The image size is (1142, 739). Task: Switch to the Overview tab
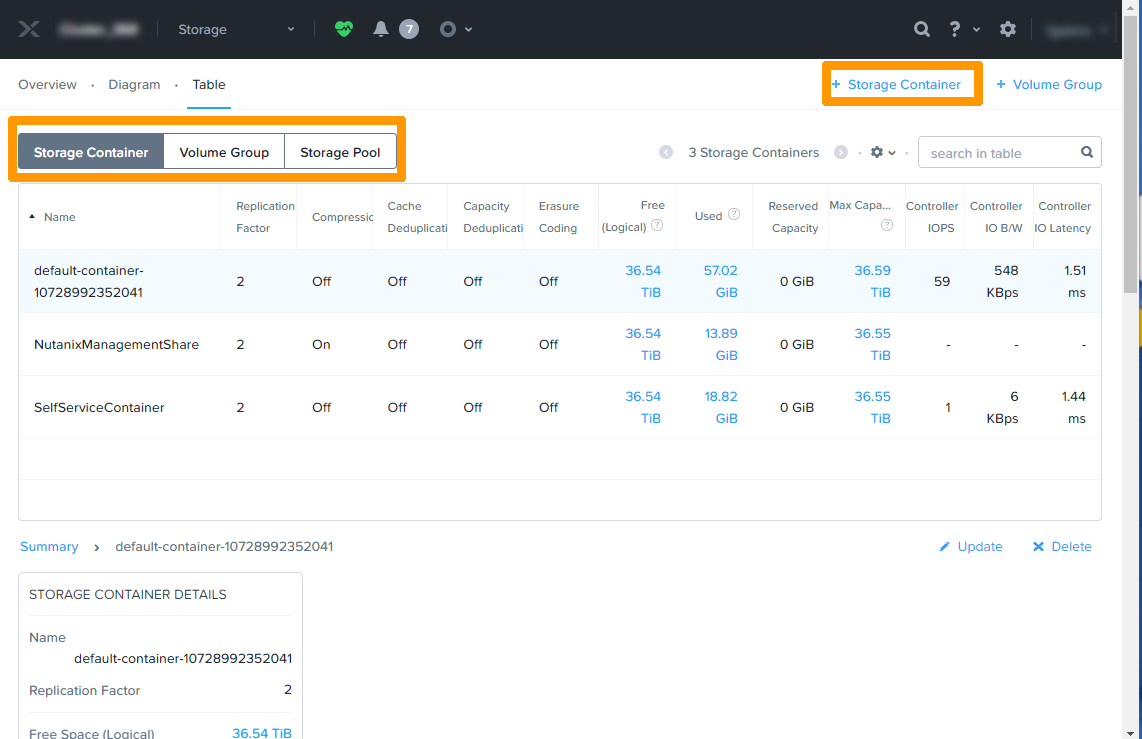47,84
